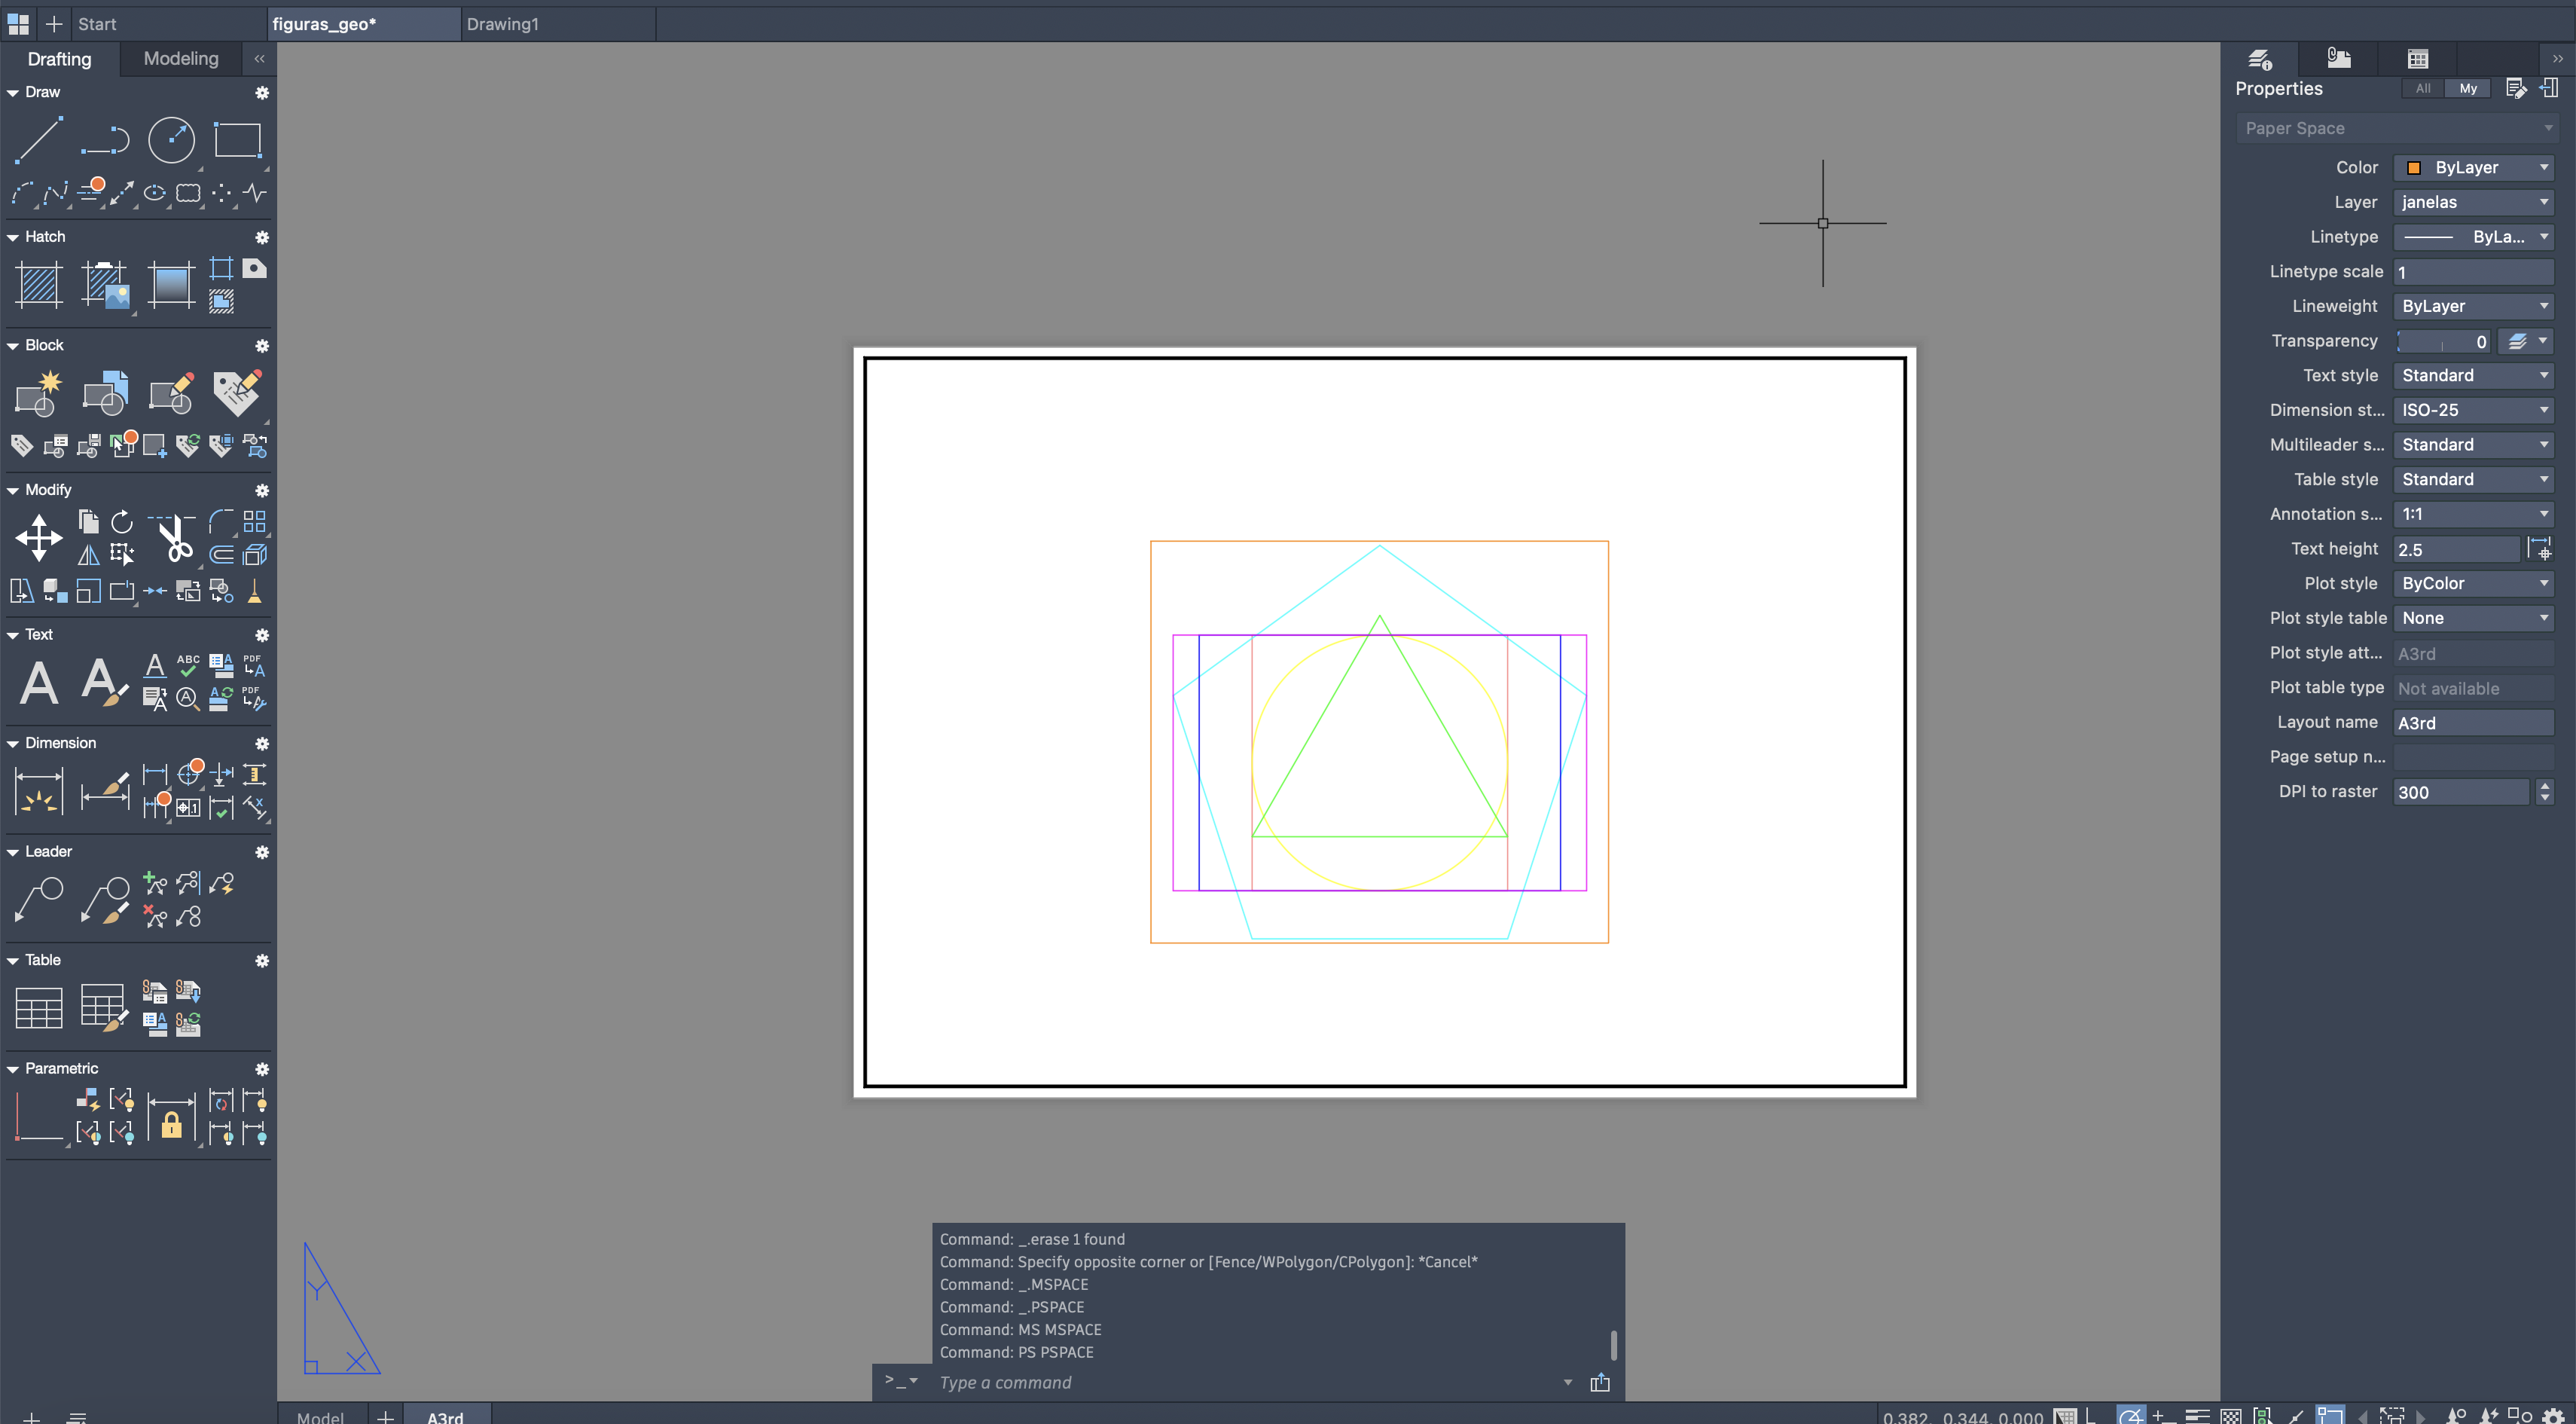The height and width of the screenshot is (1424, 2576).
Task: Toggle grid display in the status bar
Action: (x=2065, y=1416)
